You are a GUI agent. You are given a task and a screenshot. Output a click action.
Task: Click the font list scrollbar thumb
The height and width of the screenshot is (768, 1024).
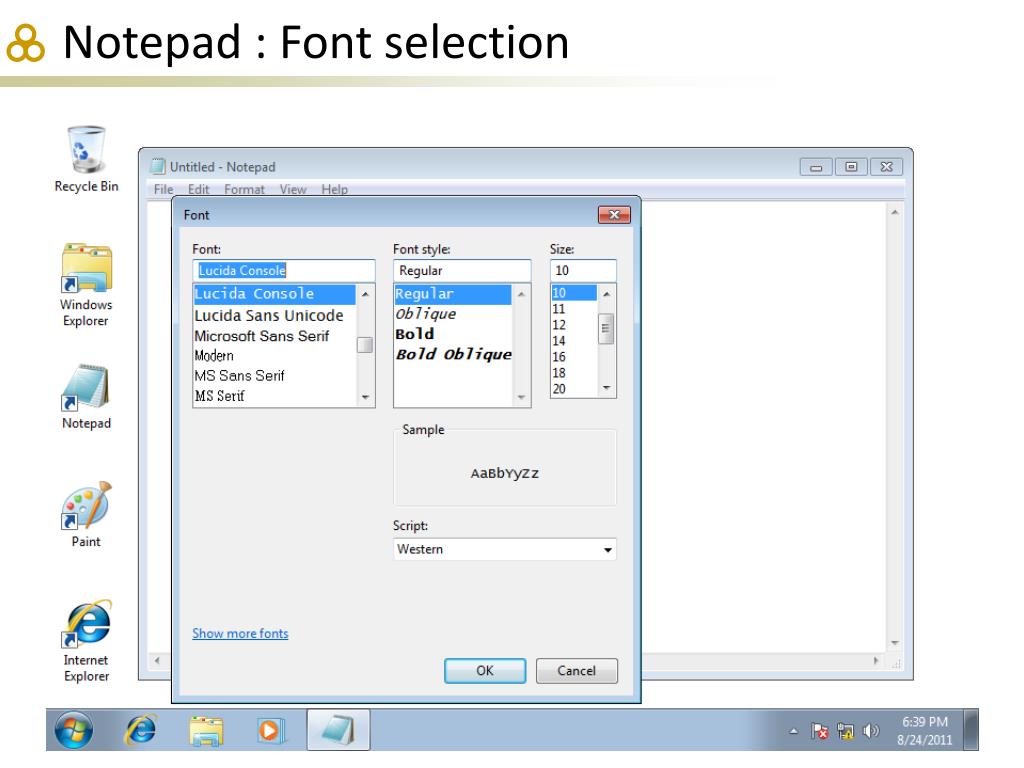[365, 345]
